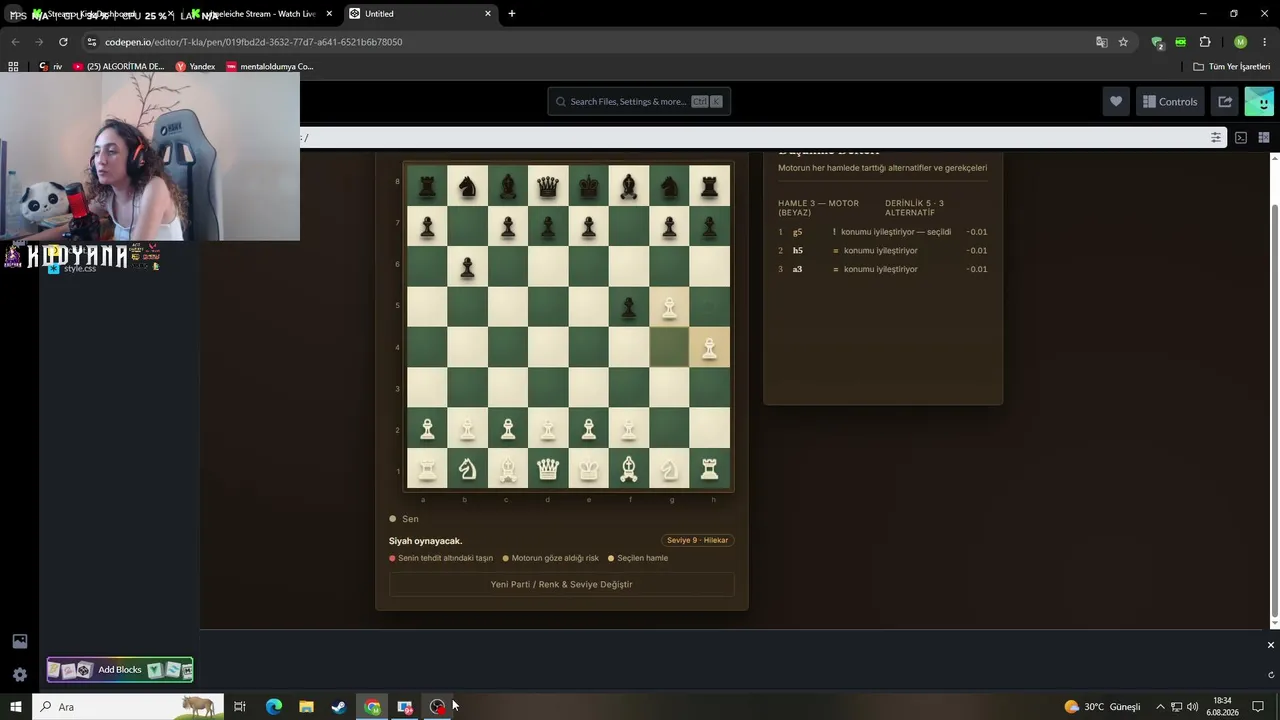
Task: Open the Windows Start menu
Action: click(16, 707)
